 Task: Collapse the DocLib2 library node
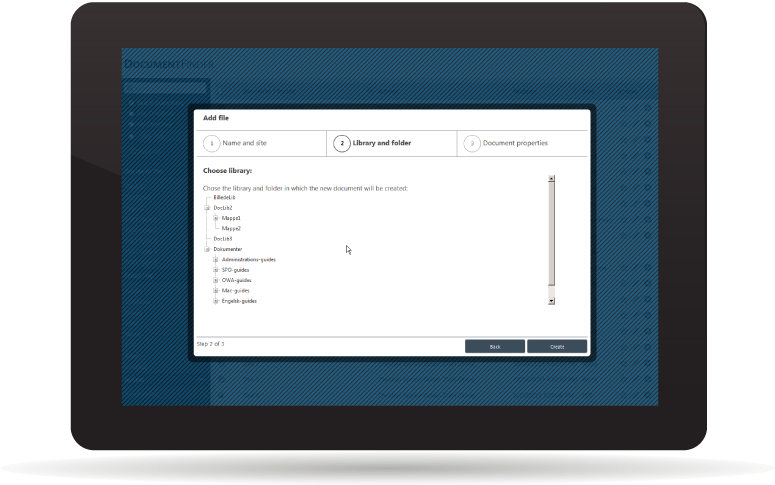(207, 208)
